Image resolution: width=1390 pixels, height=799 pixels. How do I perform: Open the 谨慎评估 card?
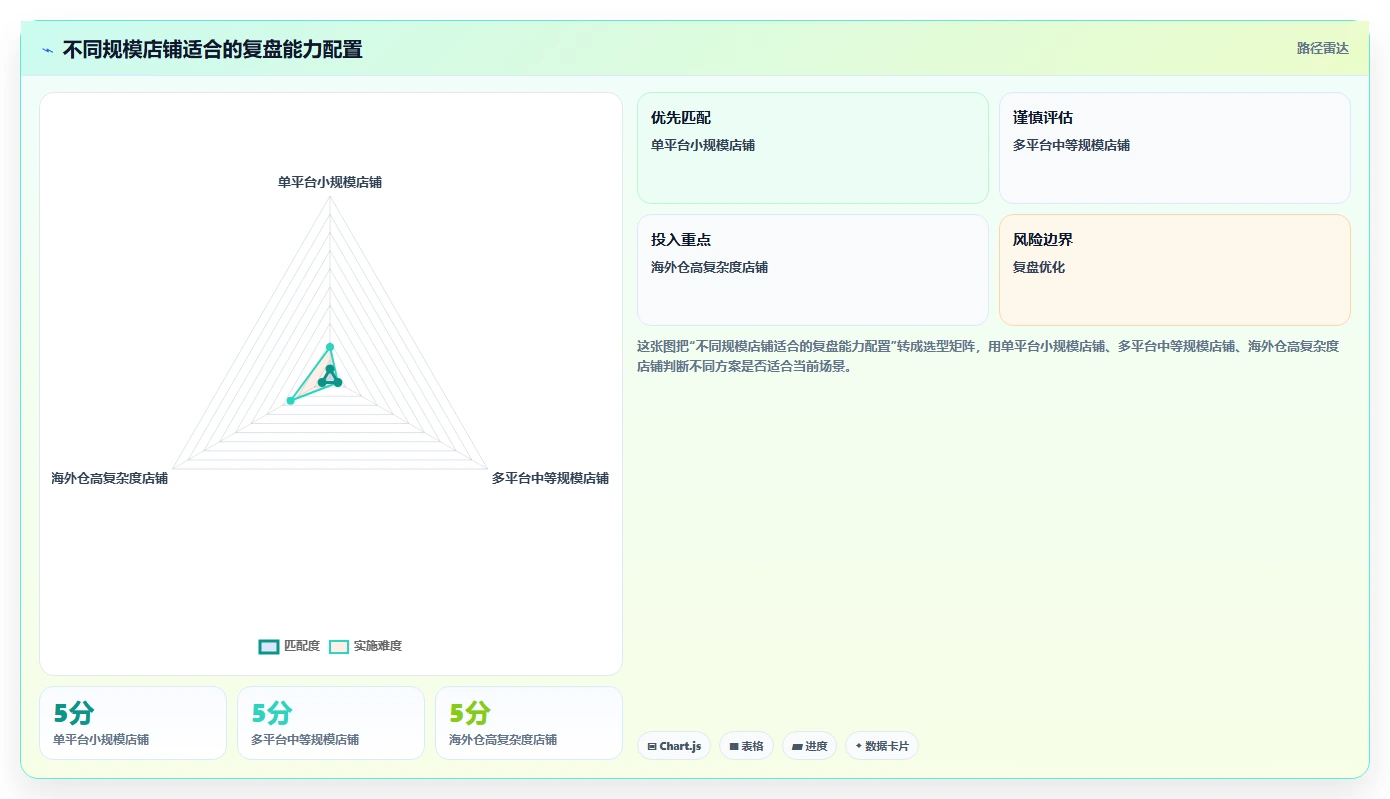coord(1175,148)
